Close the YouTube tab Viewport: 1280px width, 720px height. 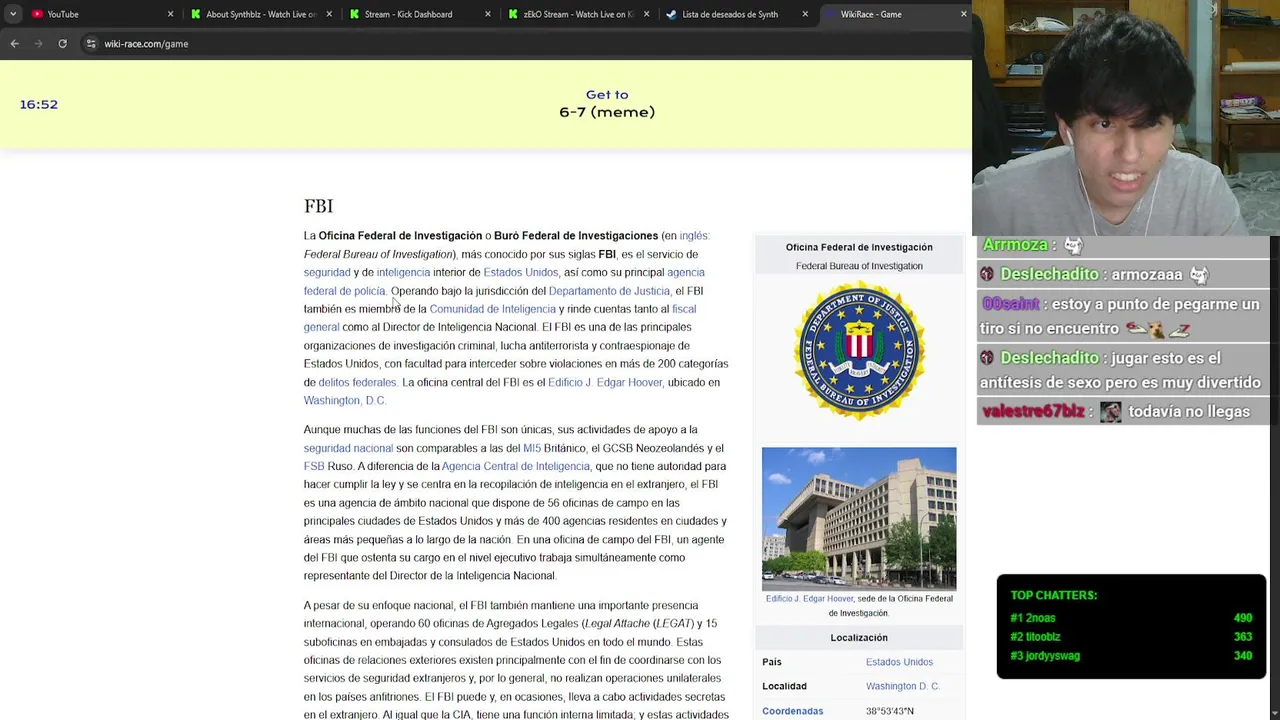point(170,14)
